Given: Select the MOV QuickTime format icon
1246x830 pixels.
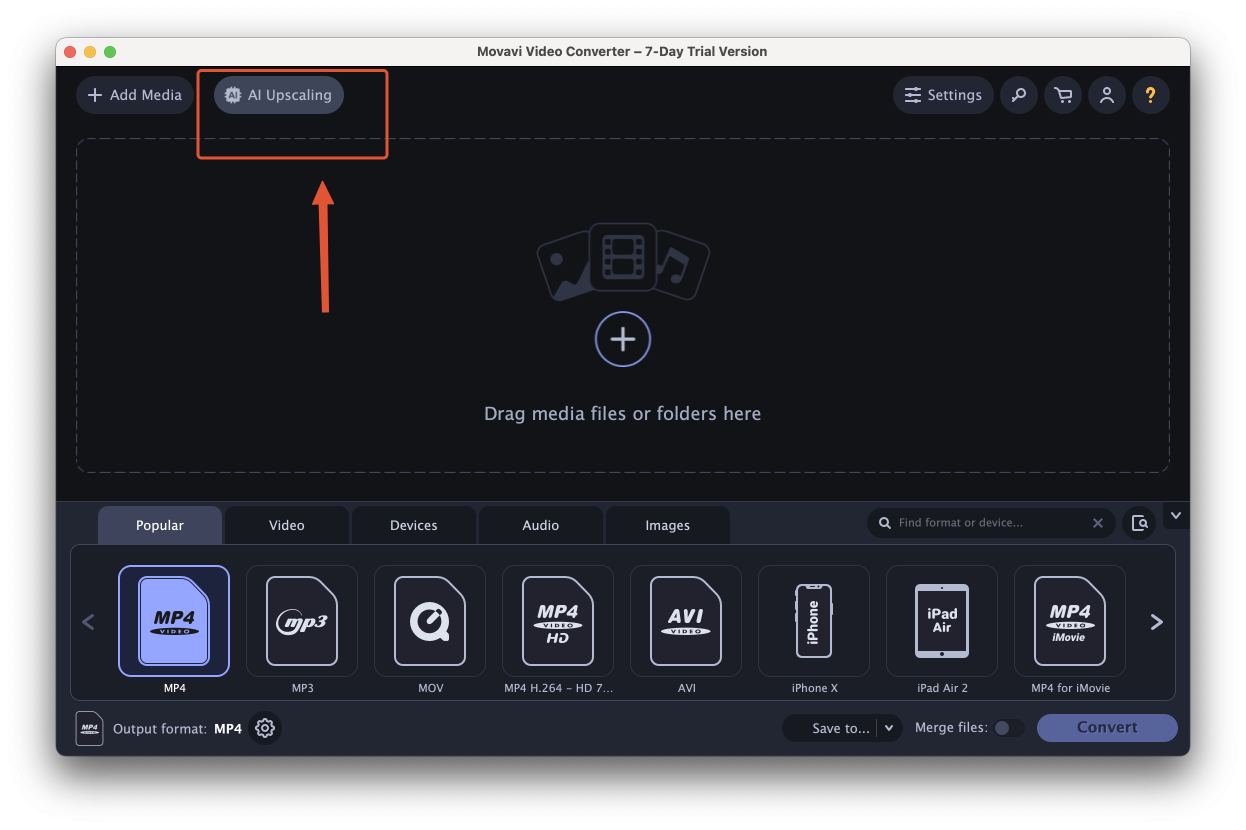Looking at the screenshot, I should coord(430,621).
